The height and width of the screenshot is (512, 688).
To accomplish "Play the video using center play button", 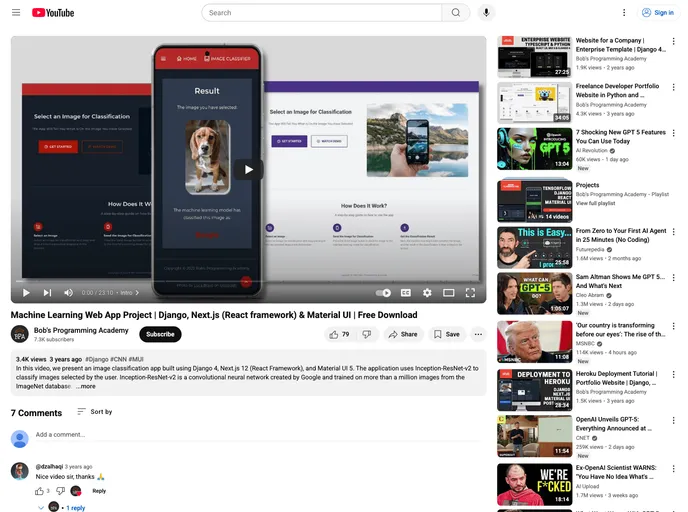I will point(249,169).
